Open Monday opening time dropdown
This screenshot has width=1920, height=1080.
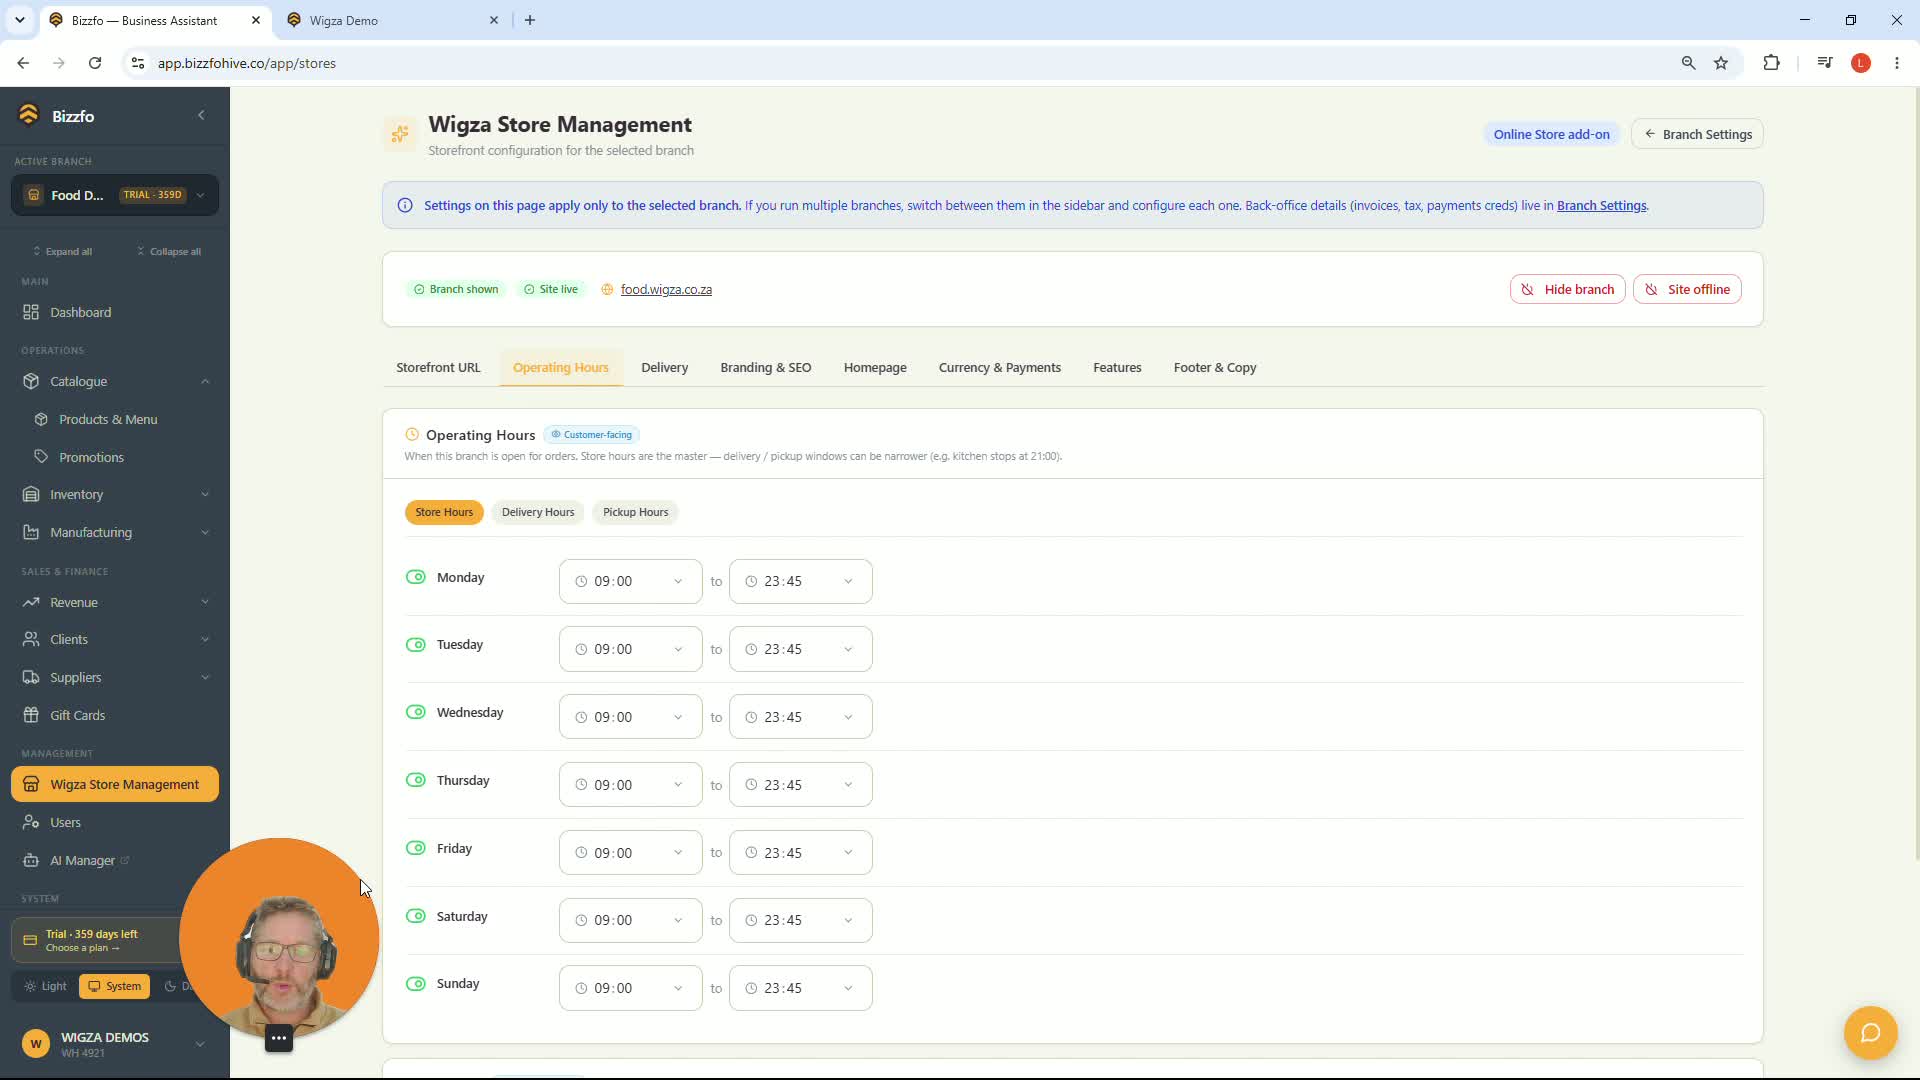point(630,581)
